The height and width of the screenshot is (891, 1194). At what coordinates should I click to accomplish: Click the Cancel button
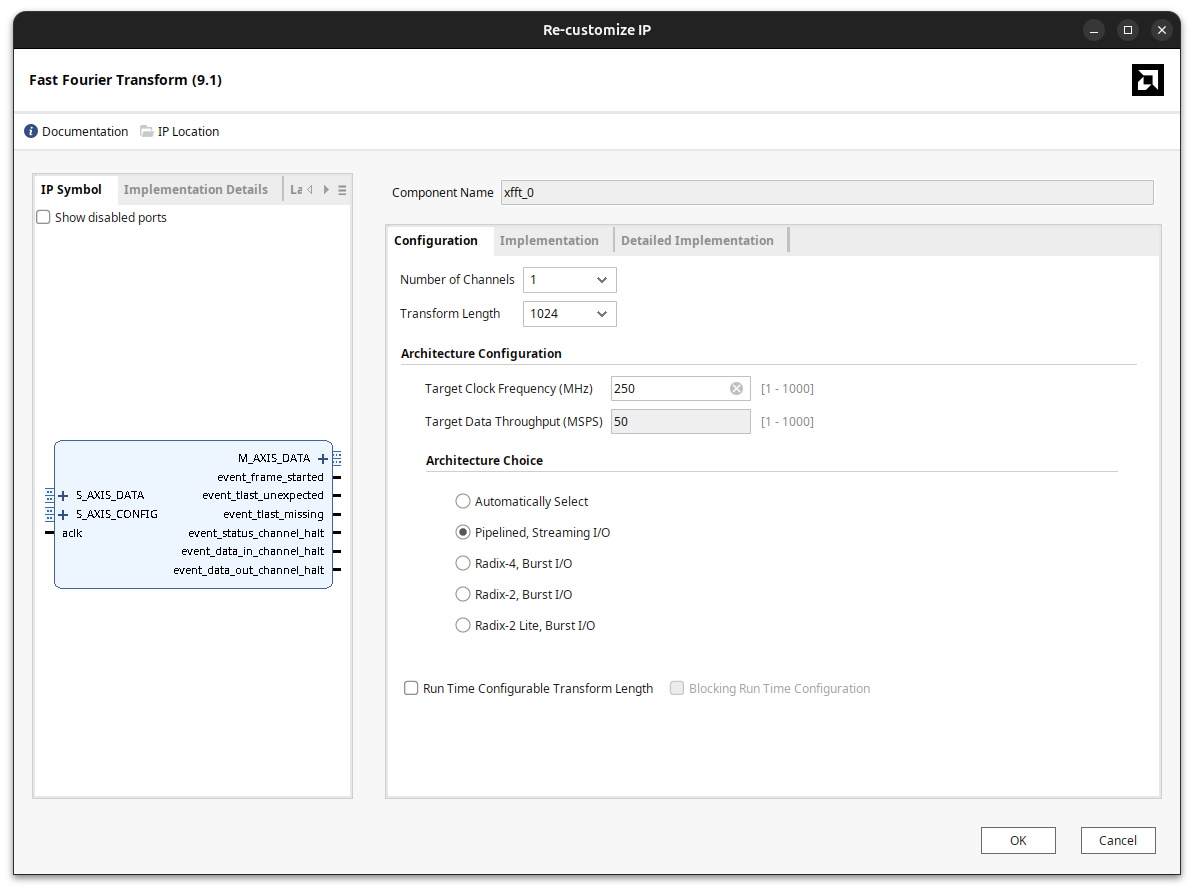(1118, 841)
